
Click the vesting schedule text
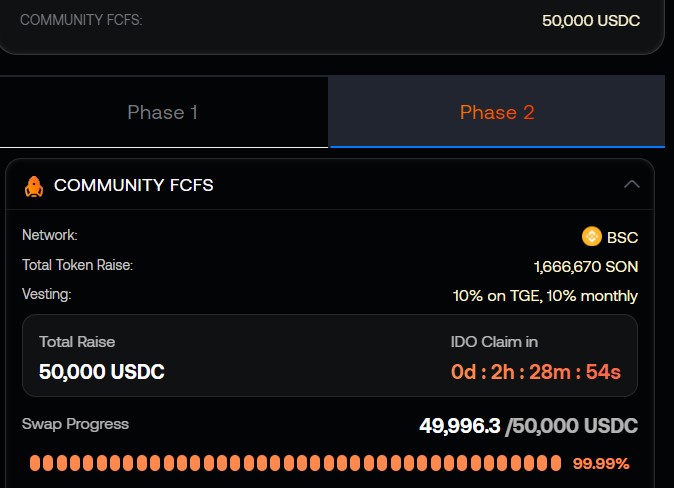[x=545, y=296]
